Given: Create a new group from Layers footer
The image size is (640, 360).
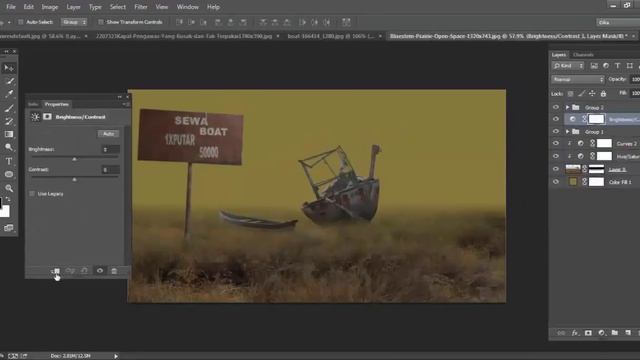Looking at the screenshot, I should pyautogui.click(x=615, y=333).
